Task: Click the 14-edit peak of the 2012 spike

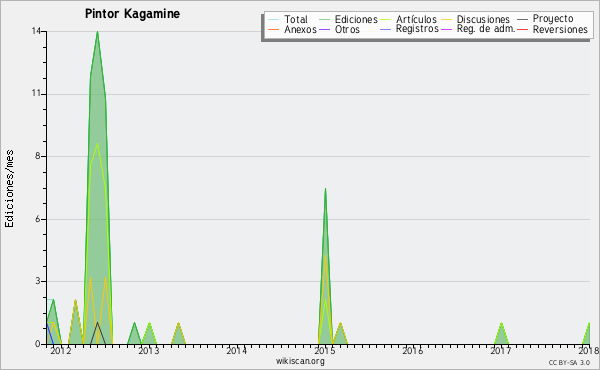Action: pos(98,32)
